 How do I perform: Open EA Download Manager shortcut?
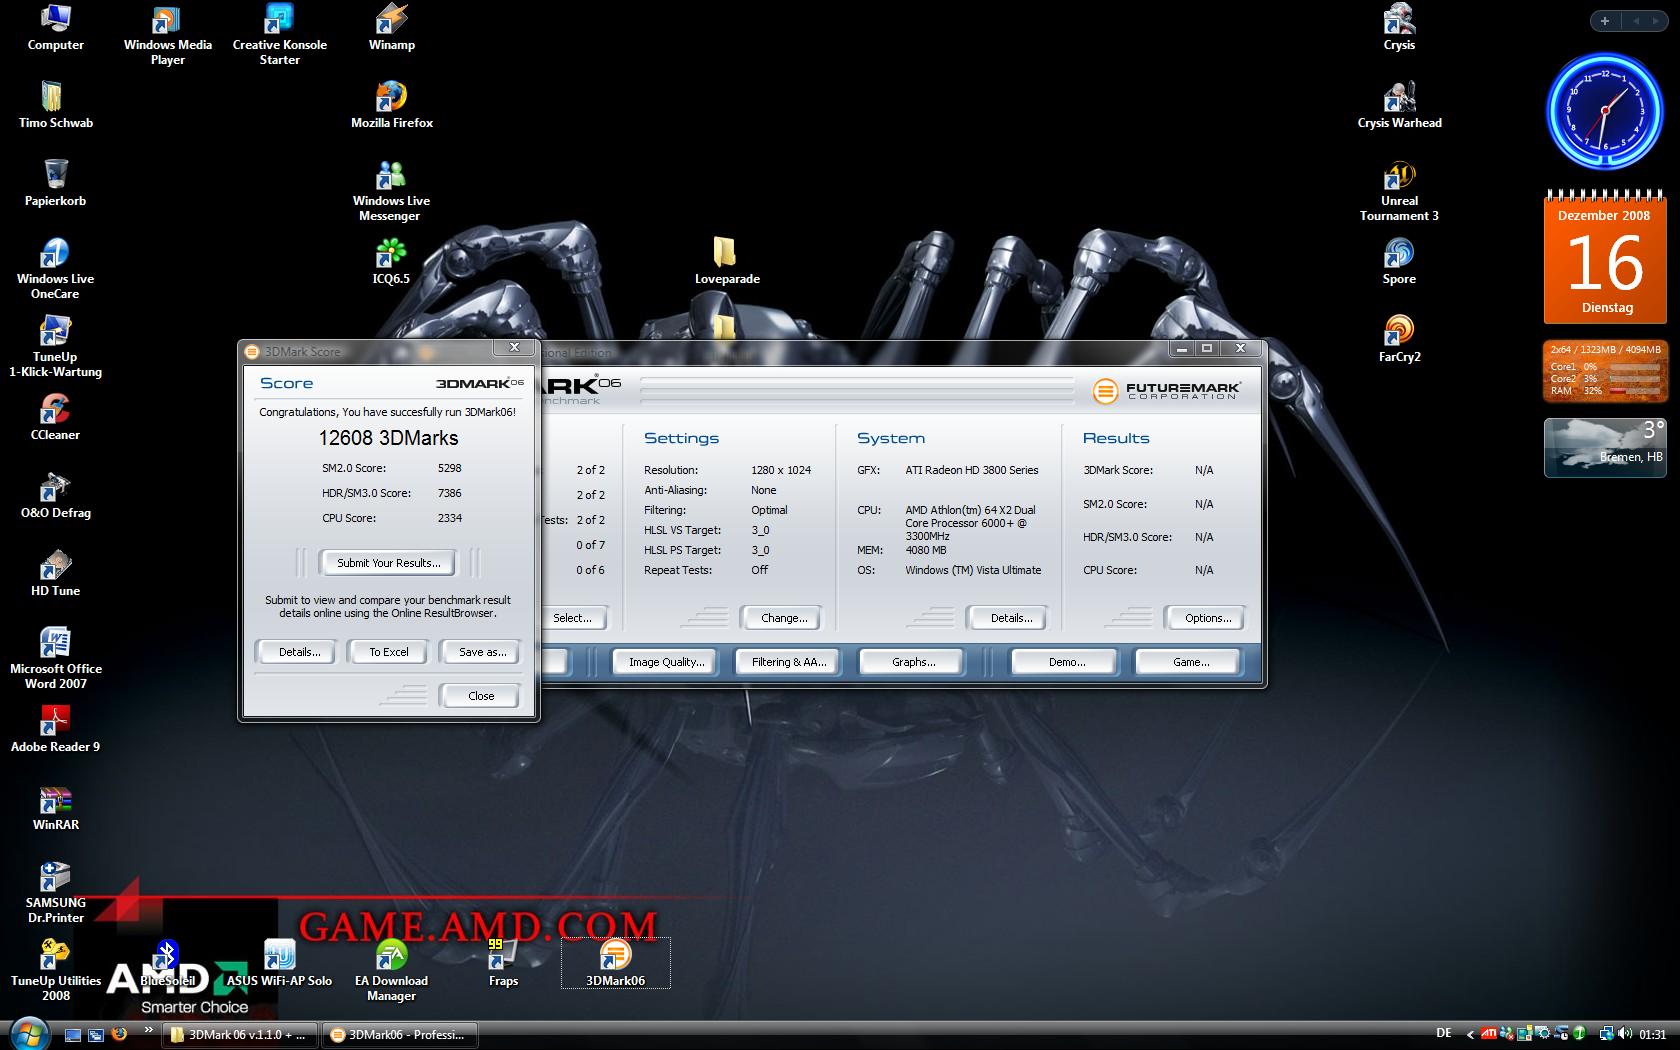coord(391,971)
